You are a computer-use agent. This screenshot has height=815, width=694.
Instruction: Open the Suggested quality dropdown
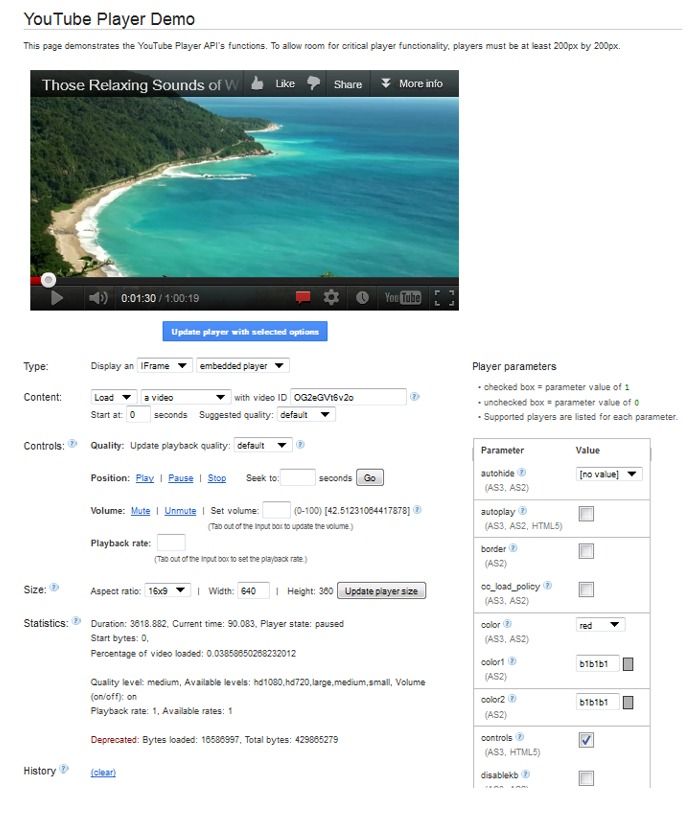tap(306, 415)
